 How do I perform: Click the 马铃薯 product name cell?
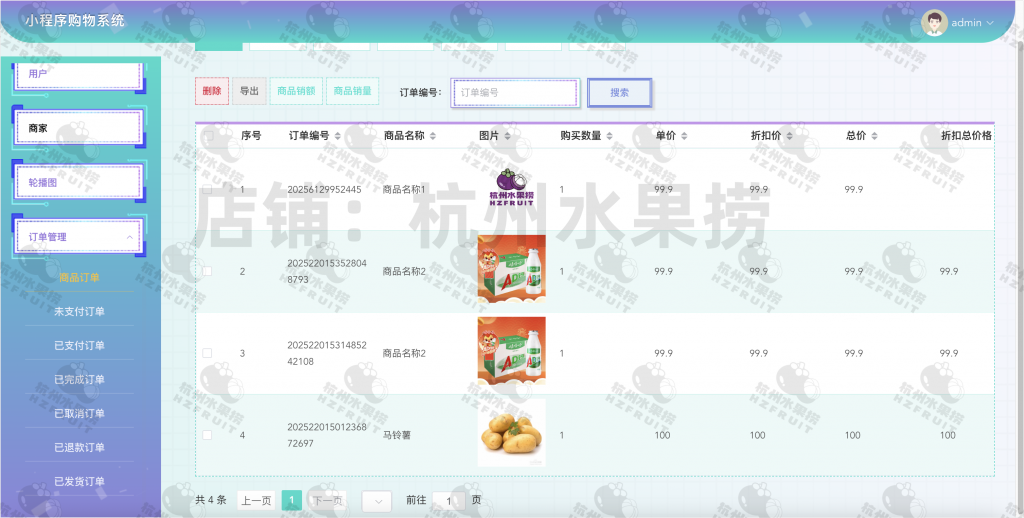pos(396,435)
